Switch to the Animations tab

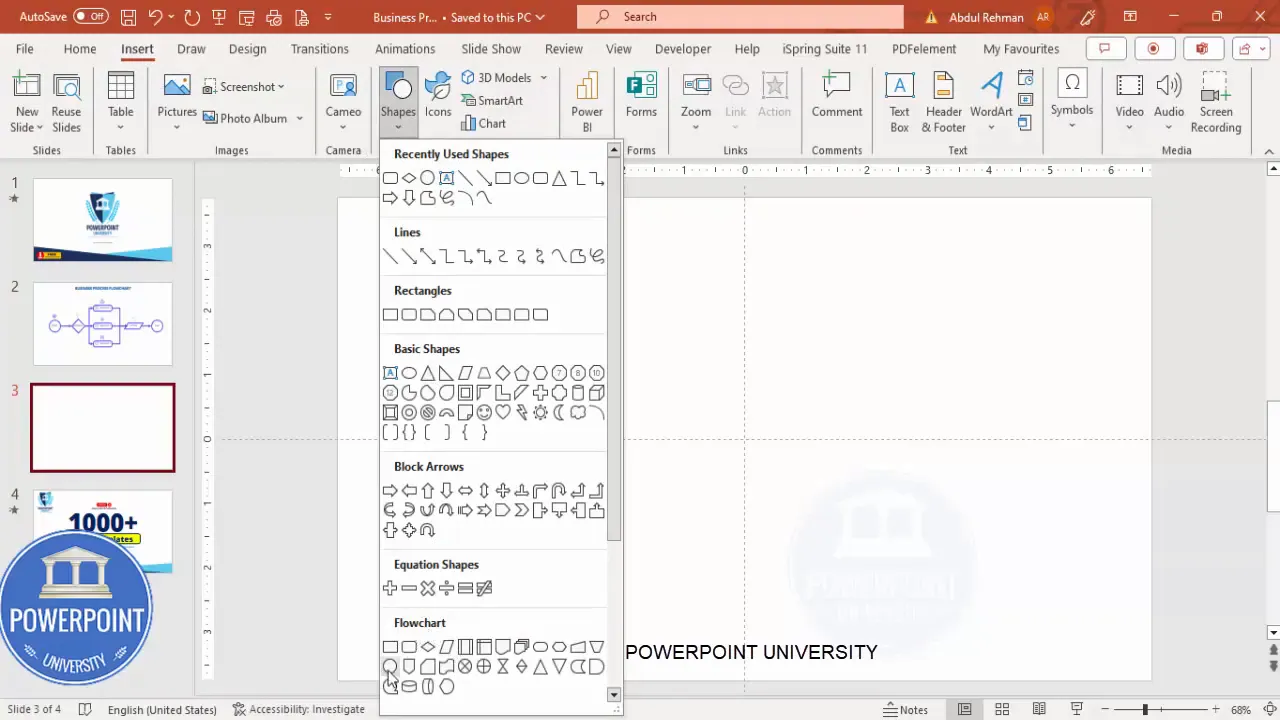pos(406,49)
